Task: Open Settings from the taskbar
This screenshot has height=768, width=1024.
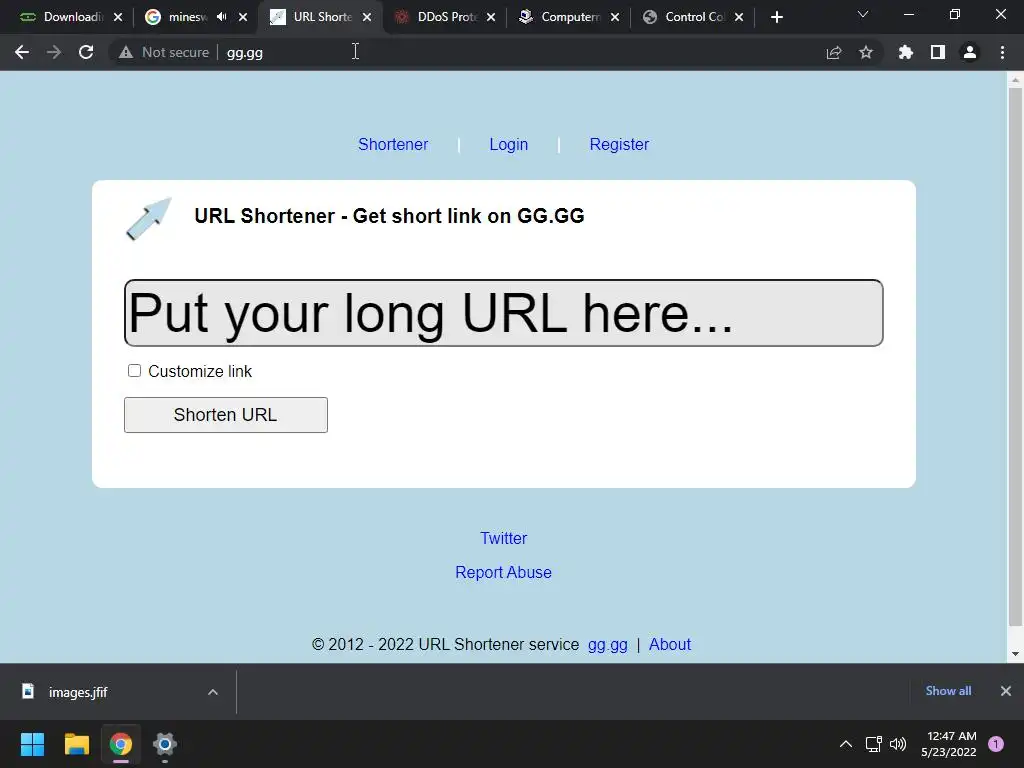Action: click(x=165, y=744)
